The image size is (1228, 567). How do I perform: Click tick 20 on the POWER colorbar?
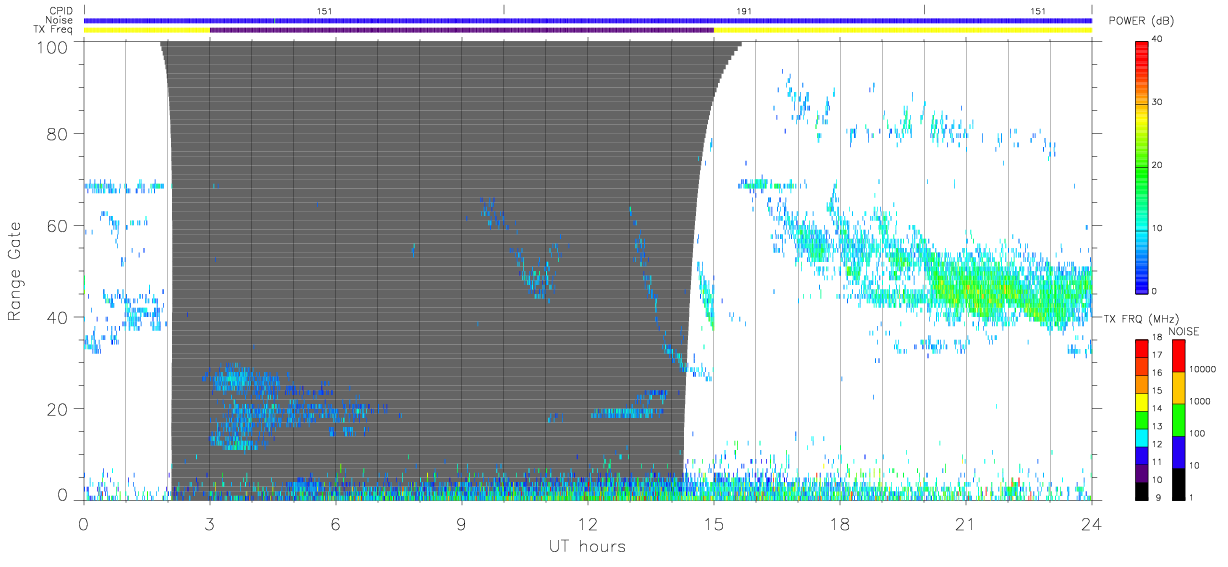[1157, 166]
